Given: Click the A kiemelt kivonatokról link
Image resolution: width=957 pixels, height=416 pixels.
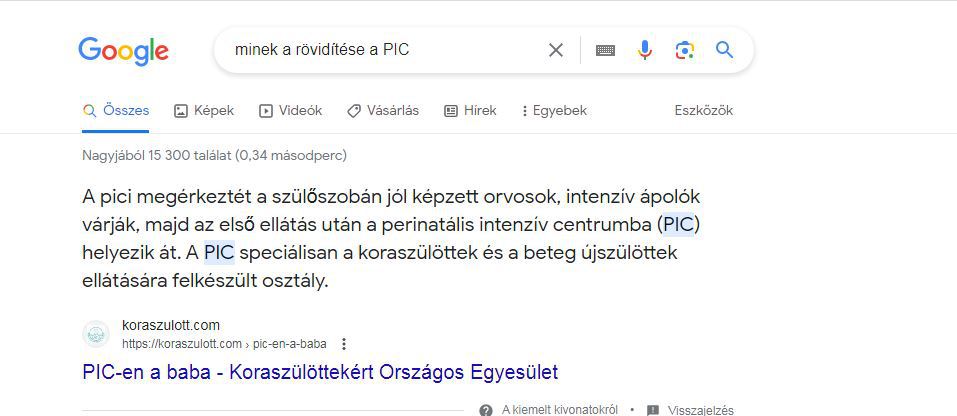Looking at the screenshot, I should pos(559,410).
